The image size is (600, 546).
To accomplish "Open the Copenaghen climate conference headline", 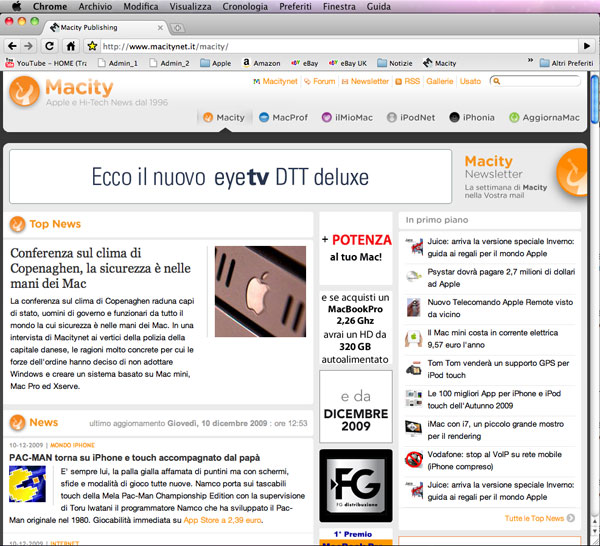I will click(101, 268).
